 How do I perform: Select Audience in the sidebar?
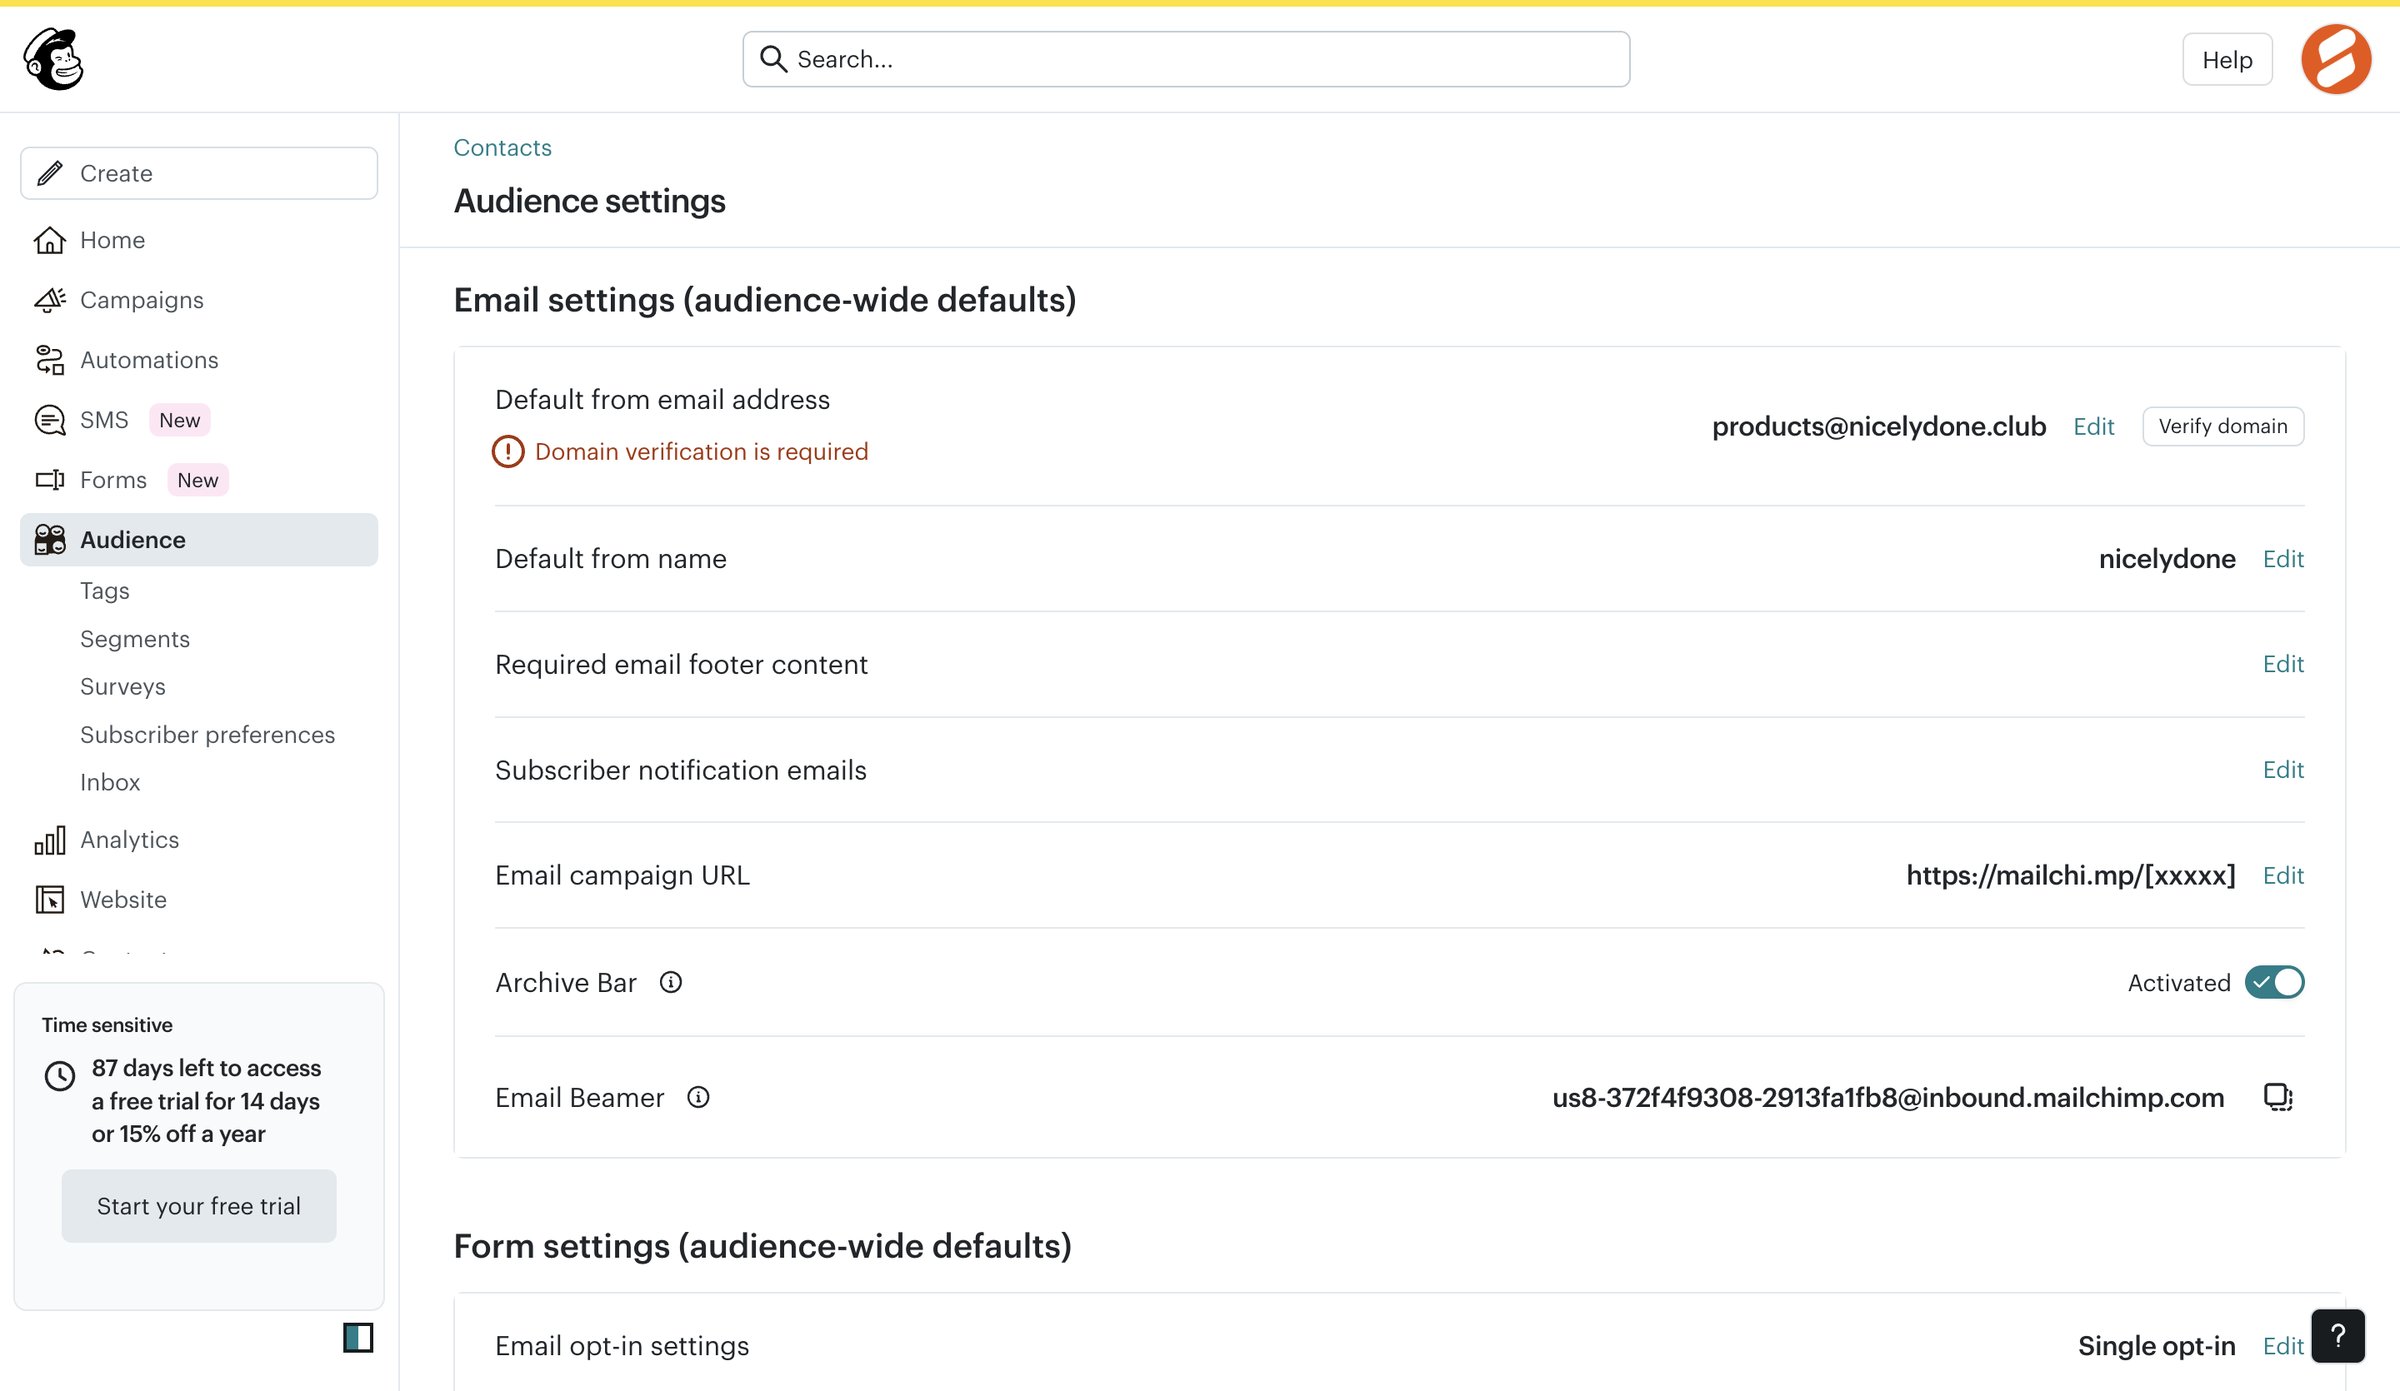pos(199,540)
